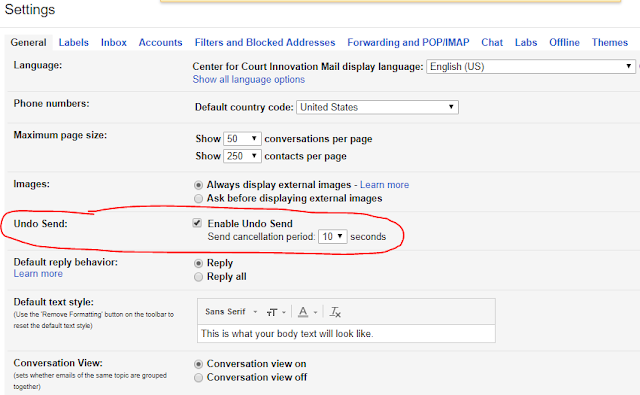This screenshot has height=395, width=640.
Task: Open the text size formatting icon
Action: tap(276, 312)
